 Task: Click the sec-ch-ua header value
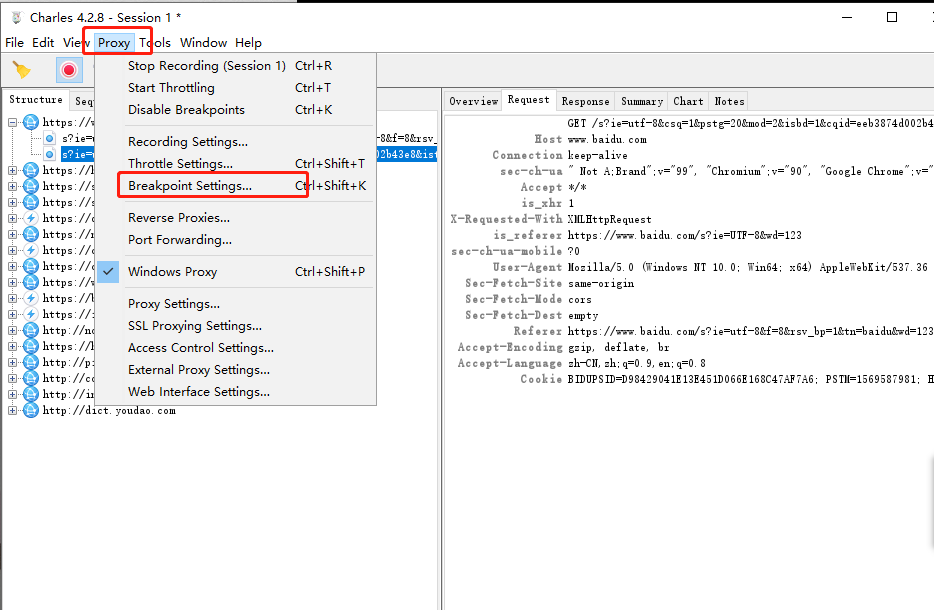751,172
